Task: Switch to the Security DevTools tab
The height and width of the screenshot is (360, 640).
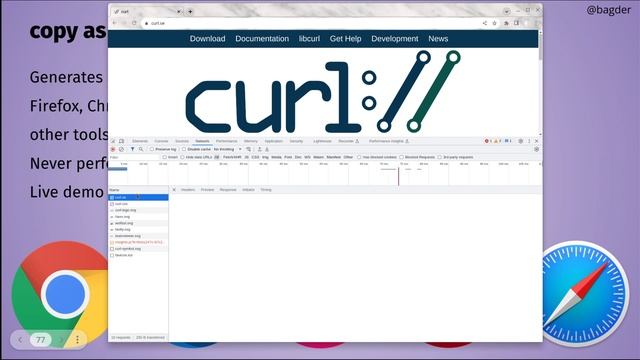Action: pyautogui.click(x=296, y=141)
